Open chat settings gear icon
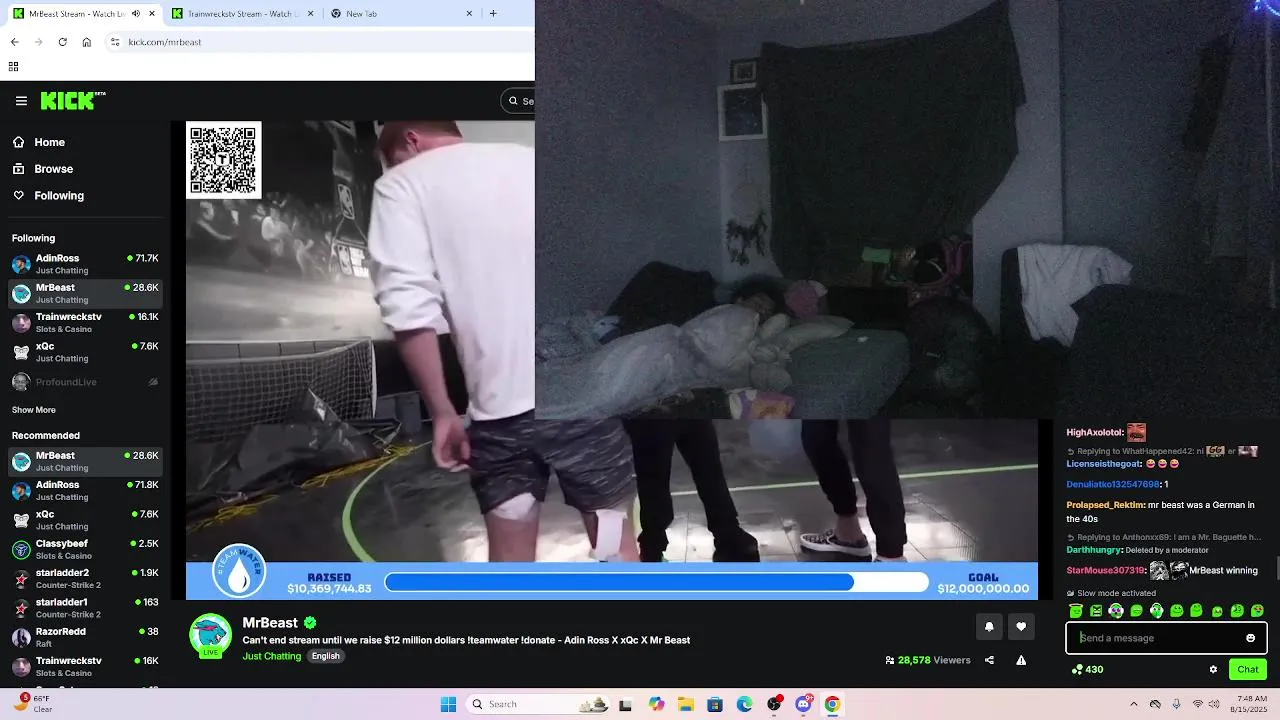 pyautogui.click(x=1213, y=669)
